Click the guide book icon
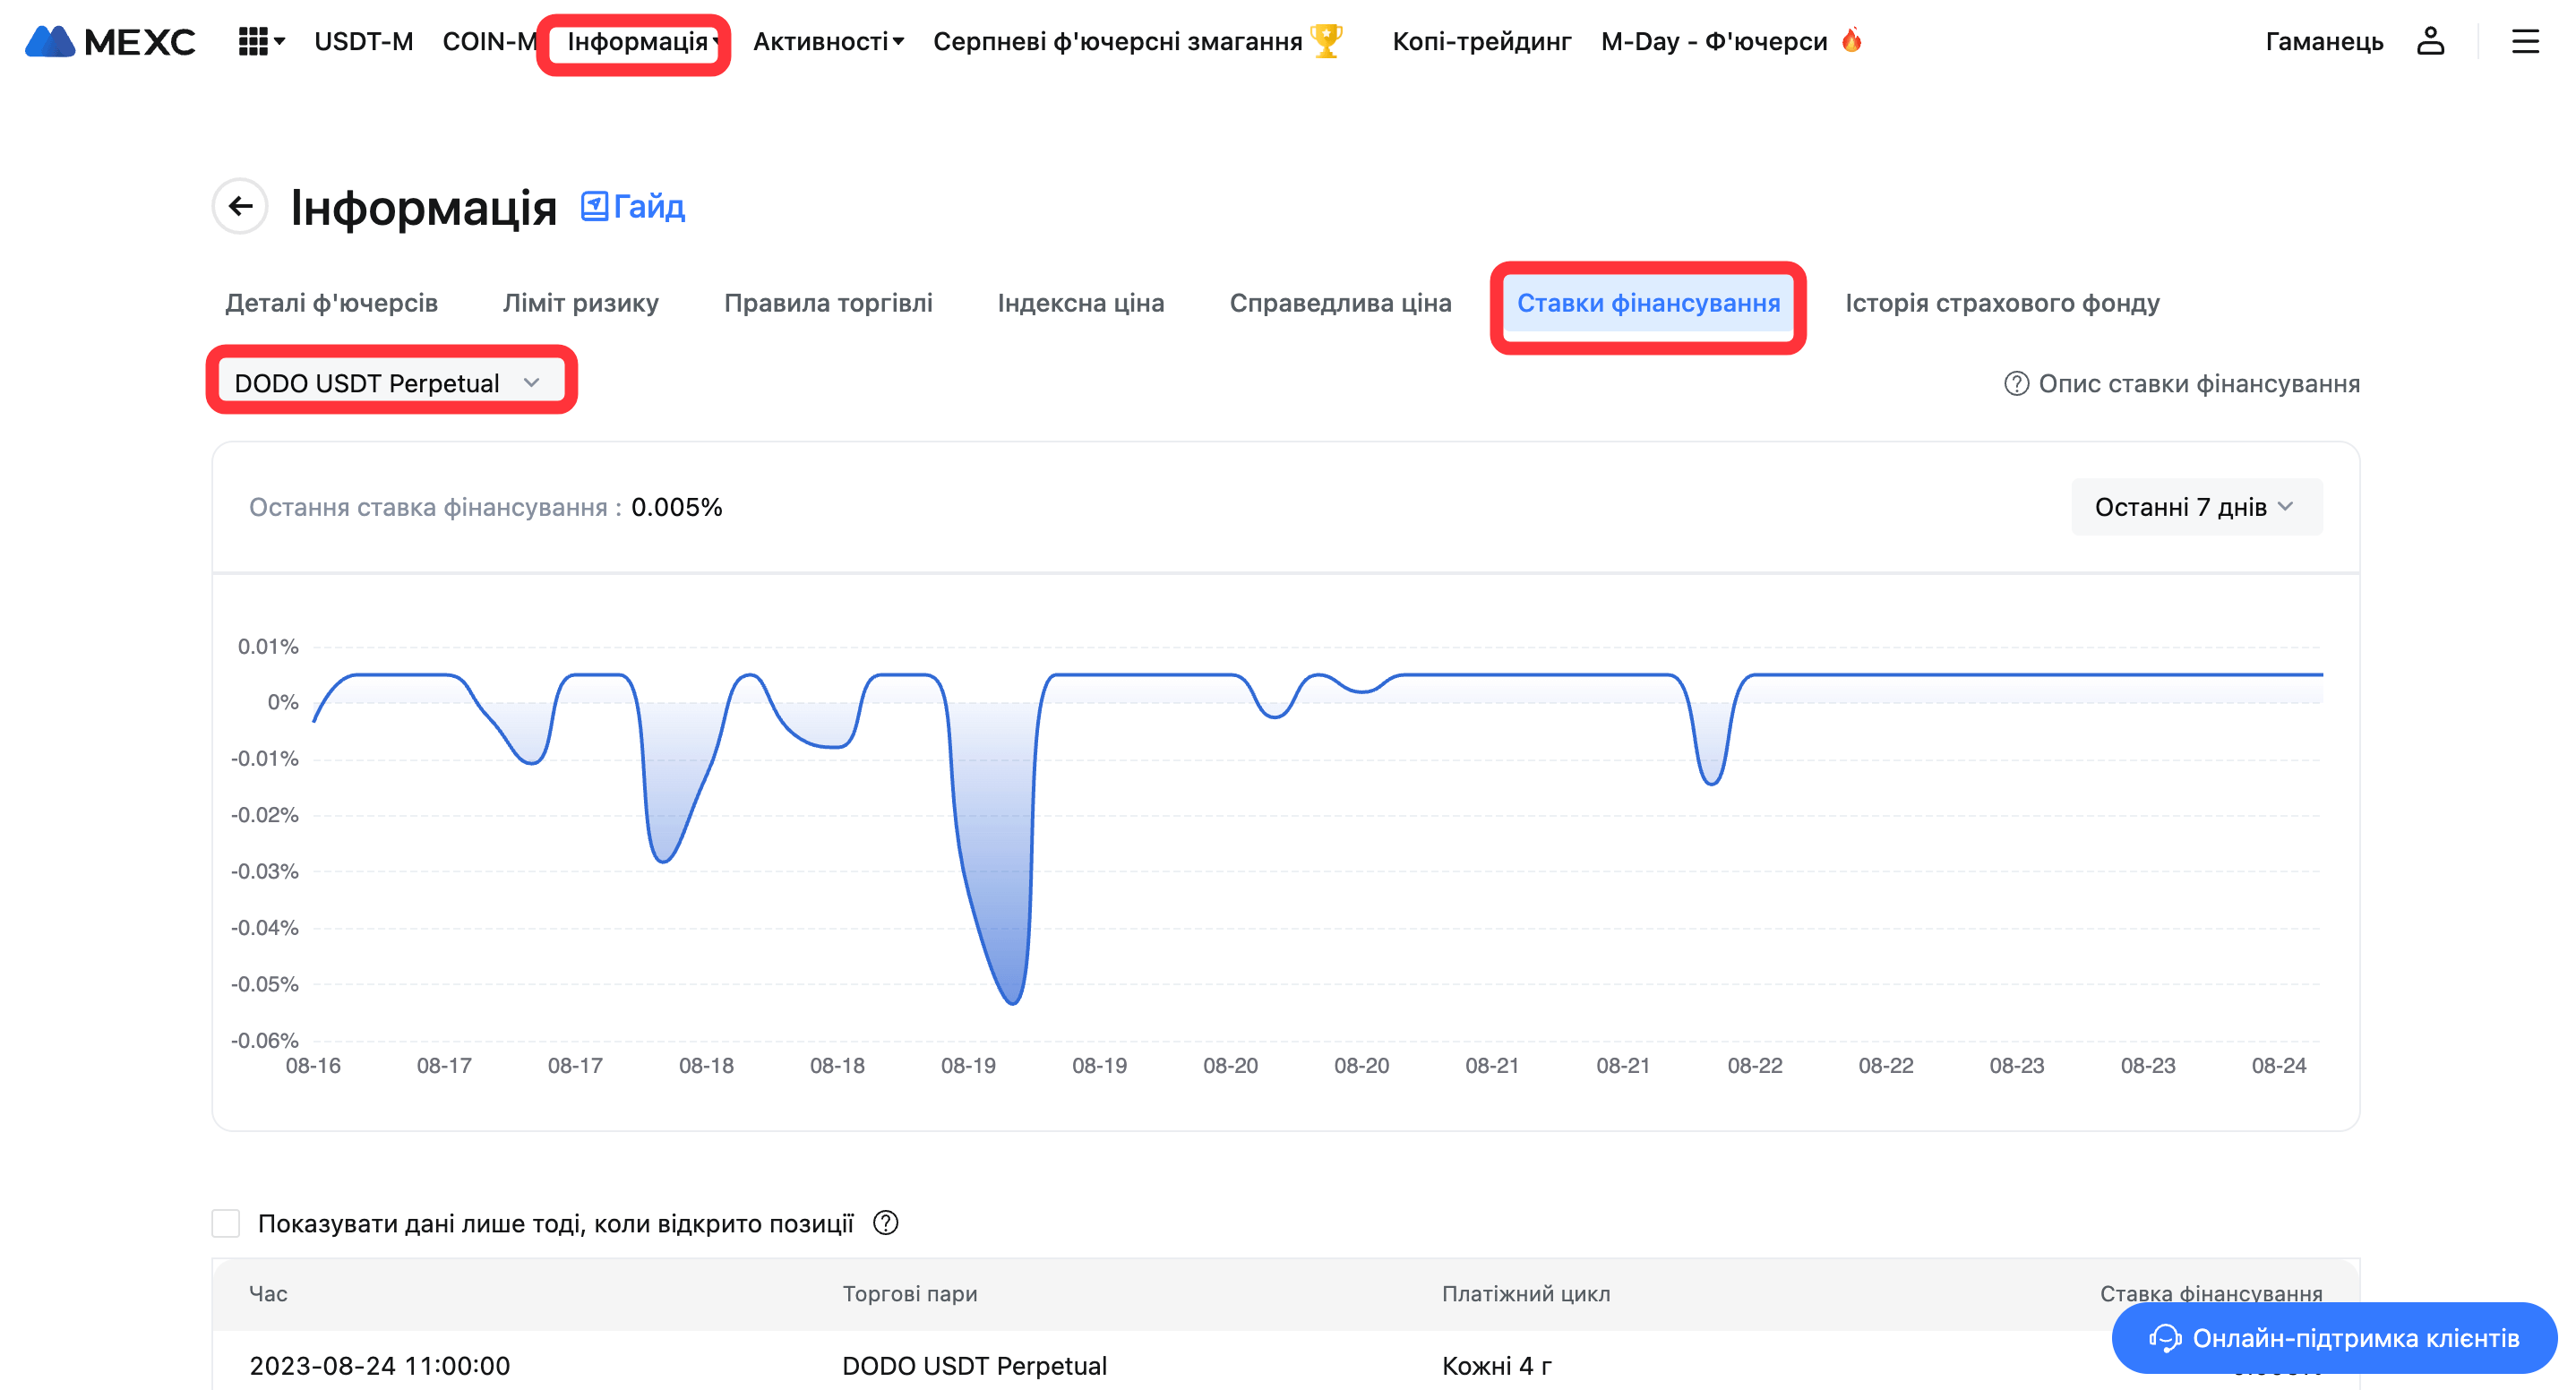This screenshot has width=2576, height=1390. point(595,206)
